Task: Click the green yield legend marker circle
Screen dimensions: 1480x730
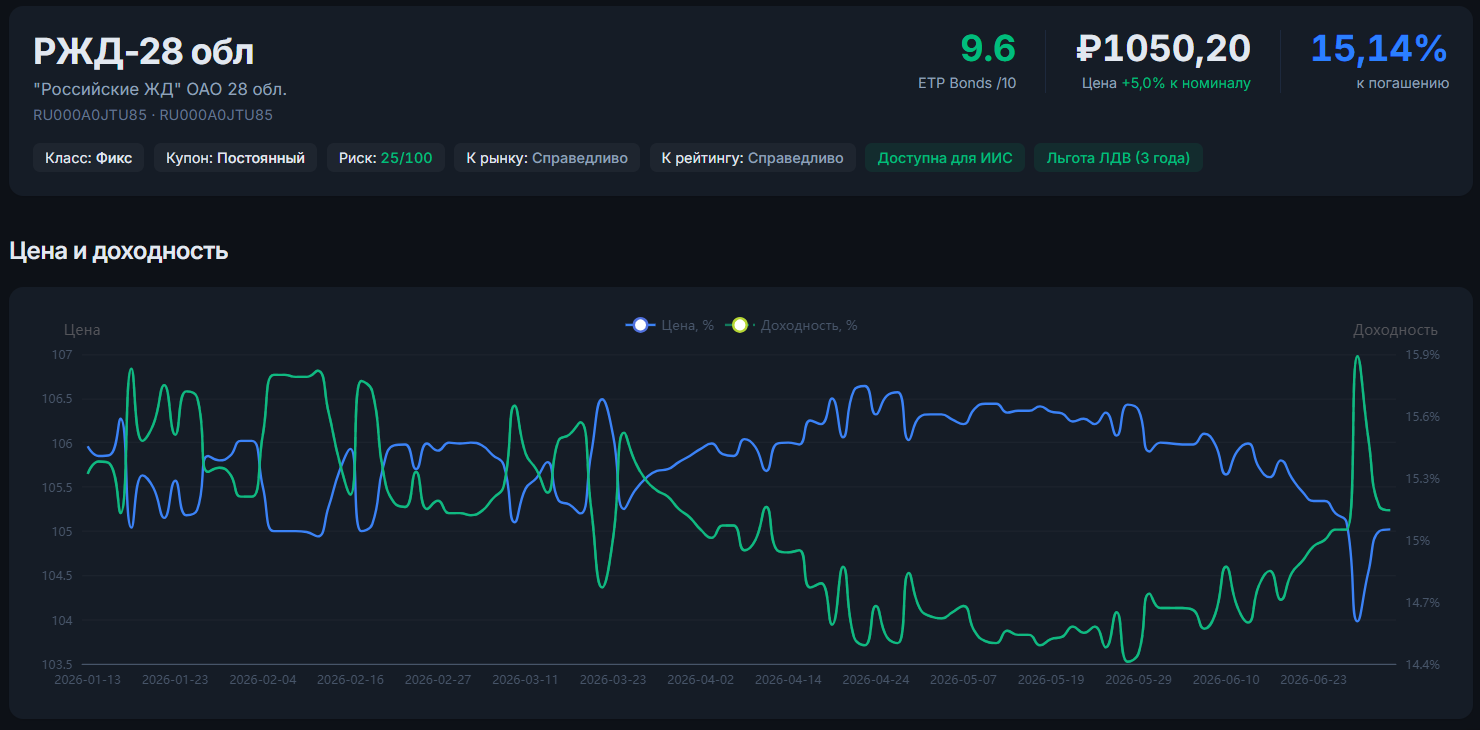Action: click(739, 325)
